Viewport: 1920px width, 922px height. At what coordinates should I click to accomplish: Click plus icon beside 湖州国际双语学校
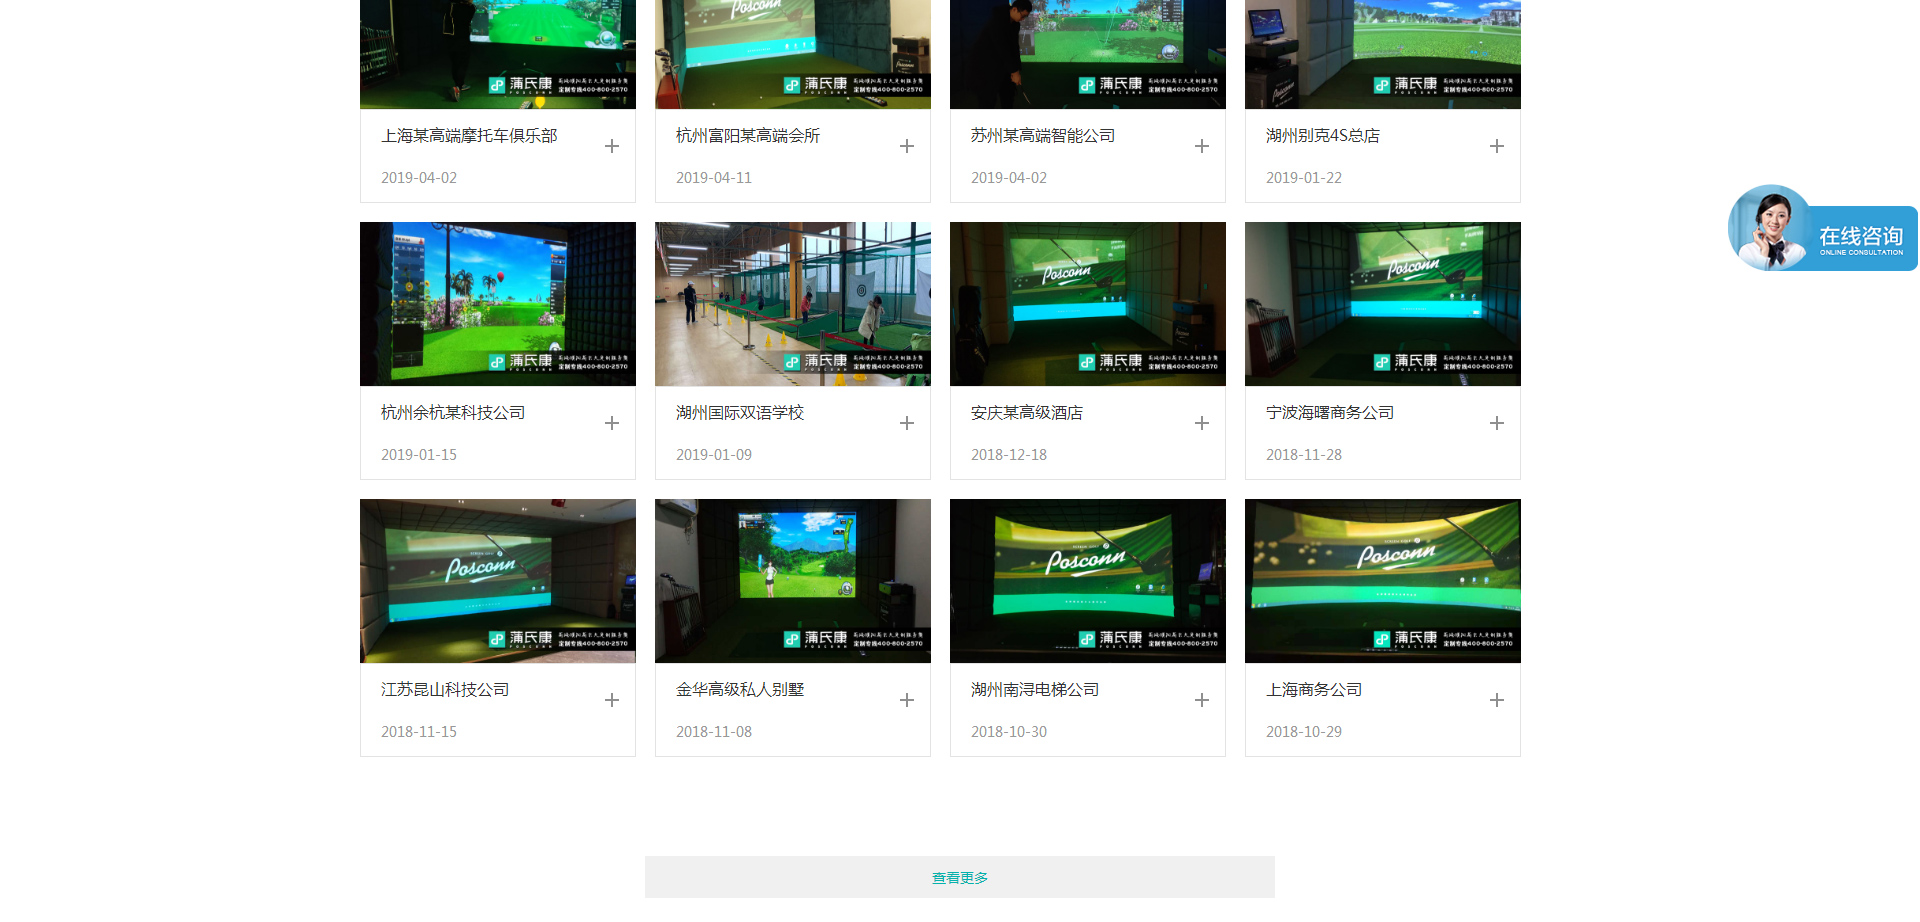point(907,424)
